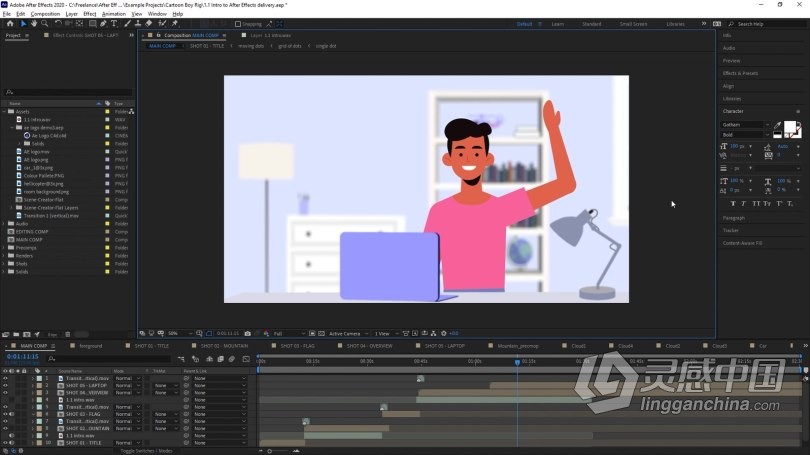Select the Roto Brush tool
This screenshot has width=810, height=455.
pyautogui.click(x=162, y=24)
